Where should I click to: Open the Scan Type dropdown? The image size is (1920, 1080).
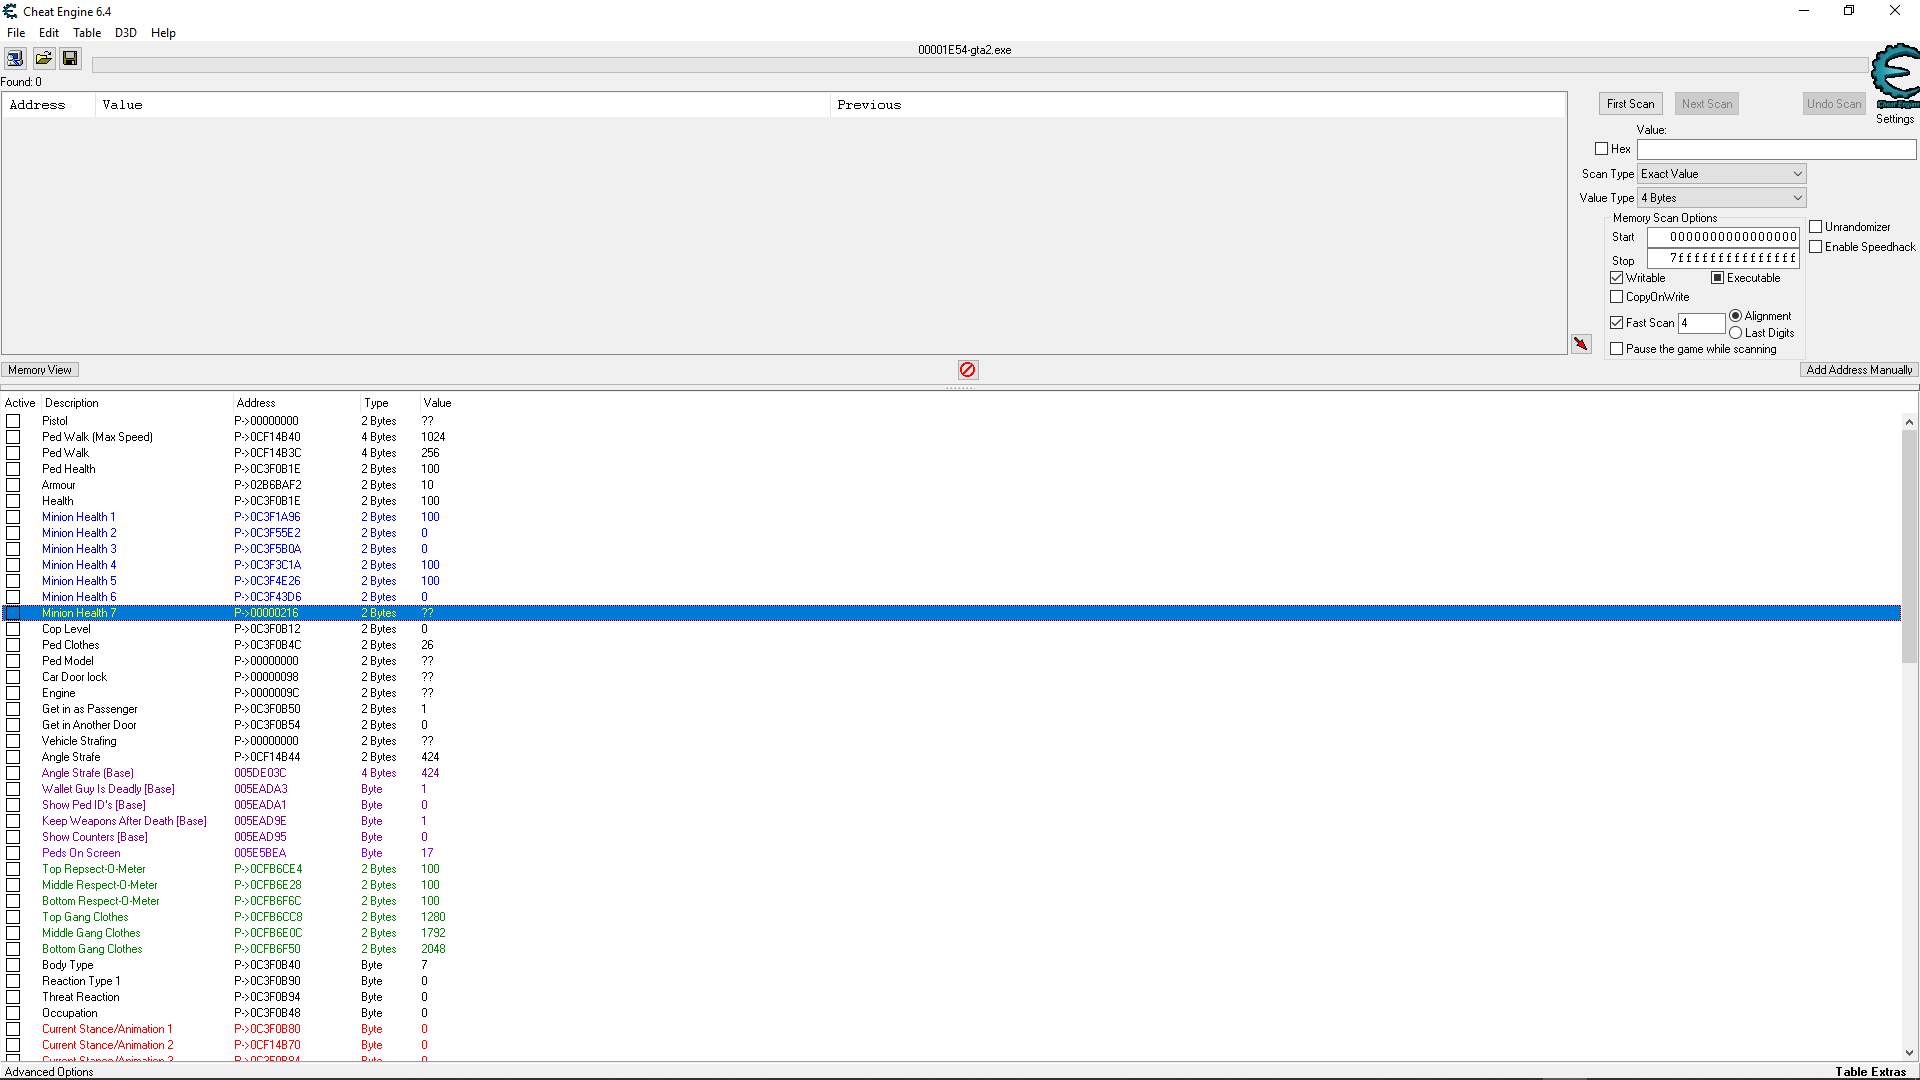1721,174
